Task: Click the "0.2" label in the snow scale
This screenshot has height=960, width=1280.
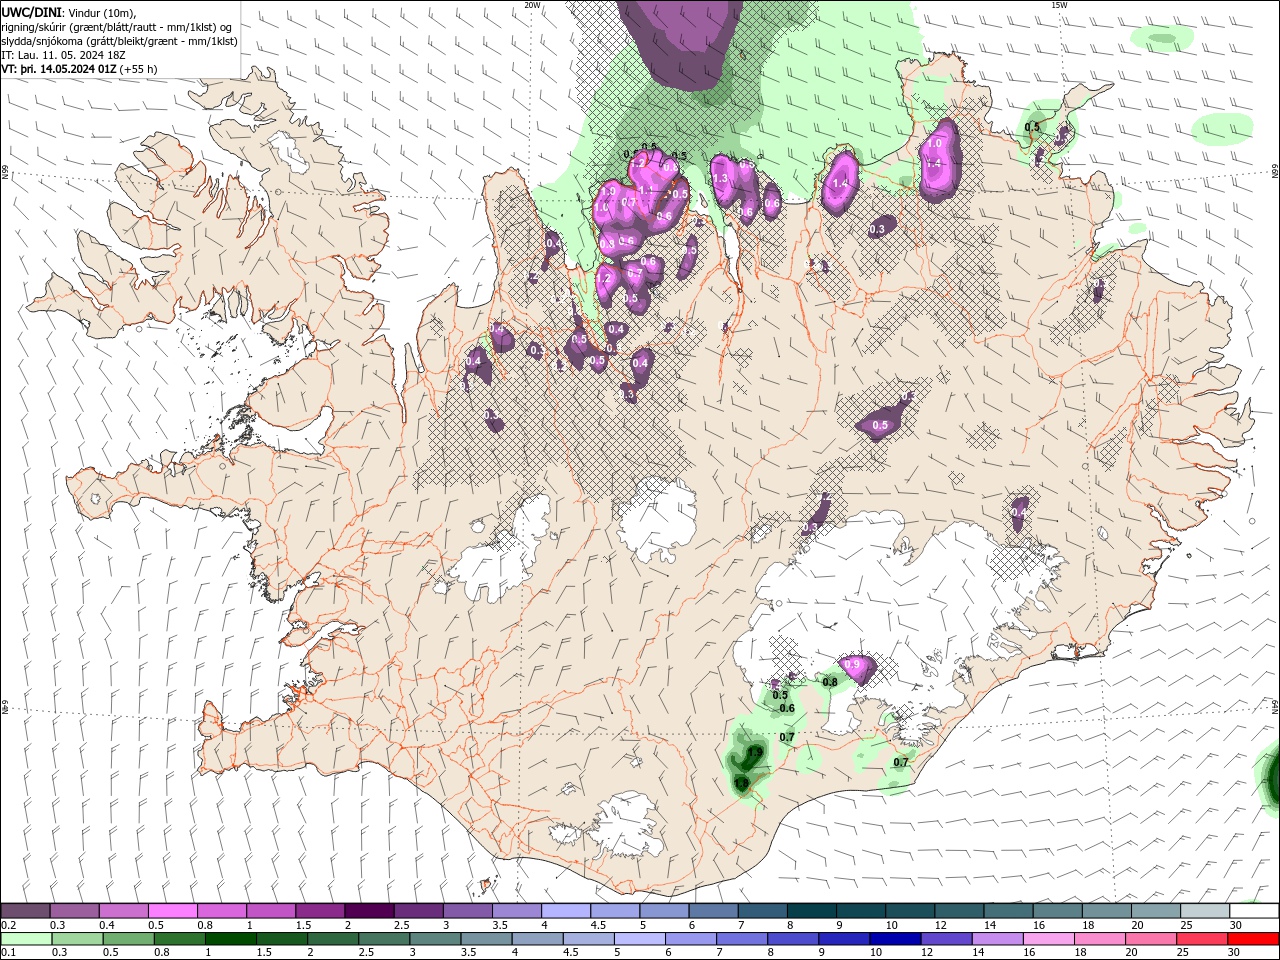Action: 8,925
